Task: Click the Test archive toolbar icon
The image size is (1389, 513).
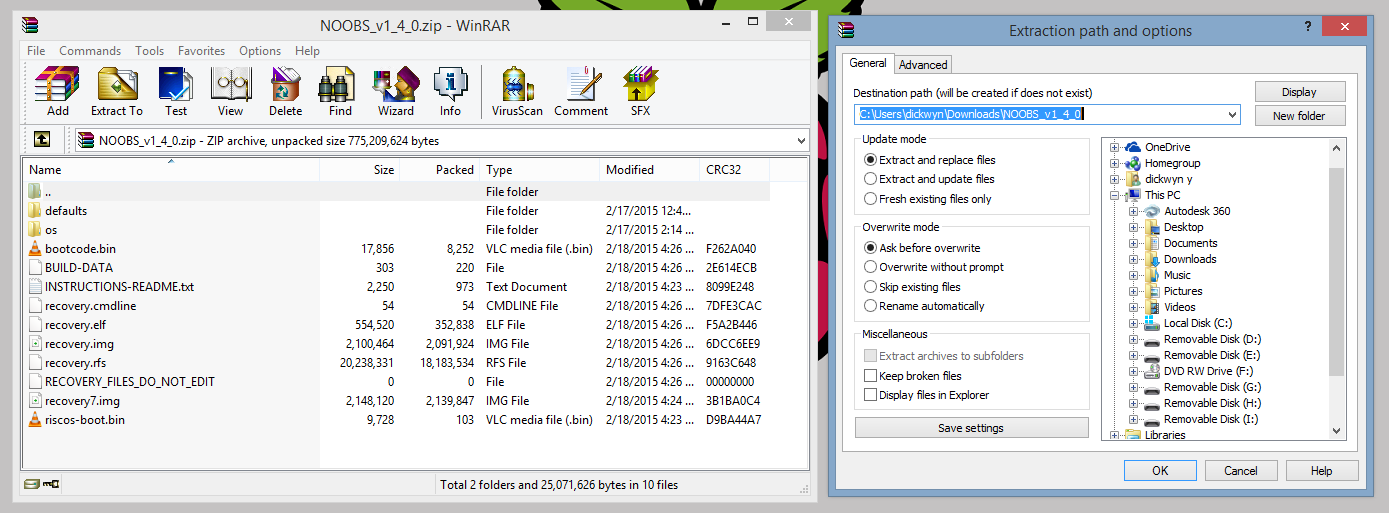Action: click(x=176, y=85)
